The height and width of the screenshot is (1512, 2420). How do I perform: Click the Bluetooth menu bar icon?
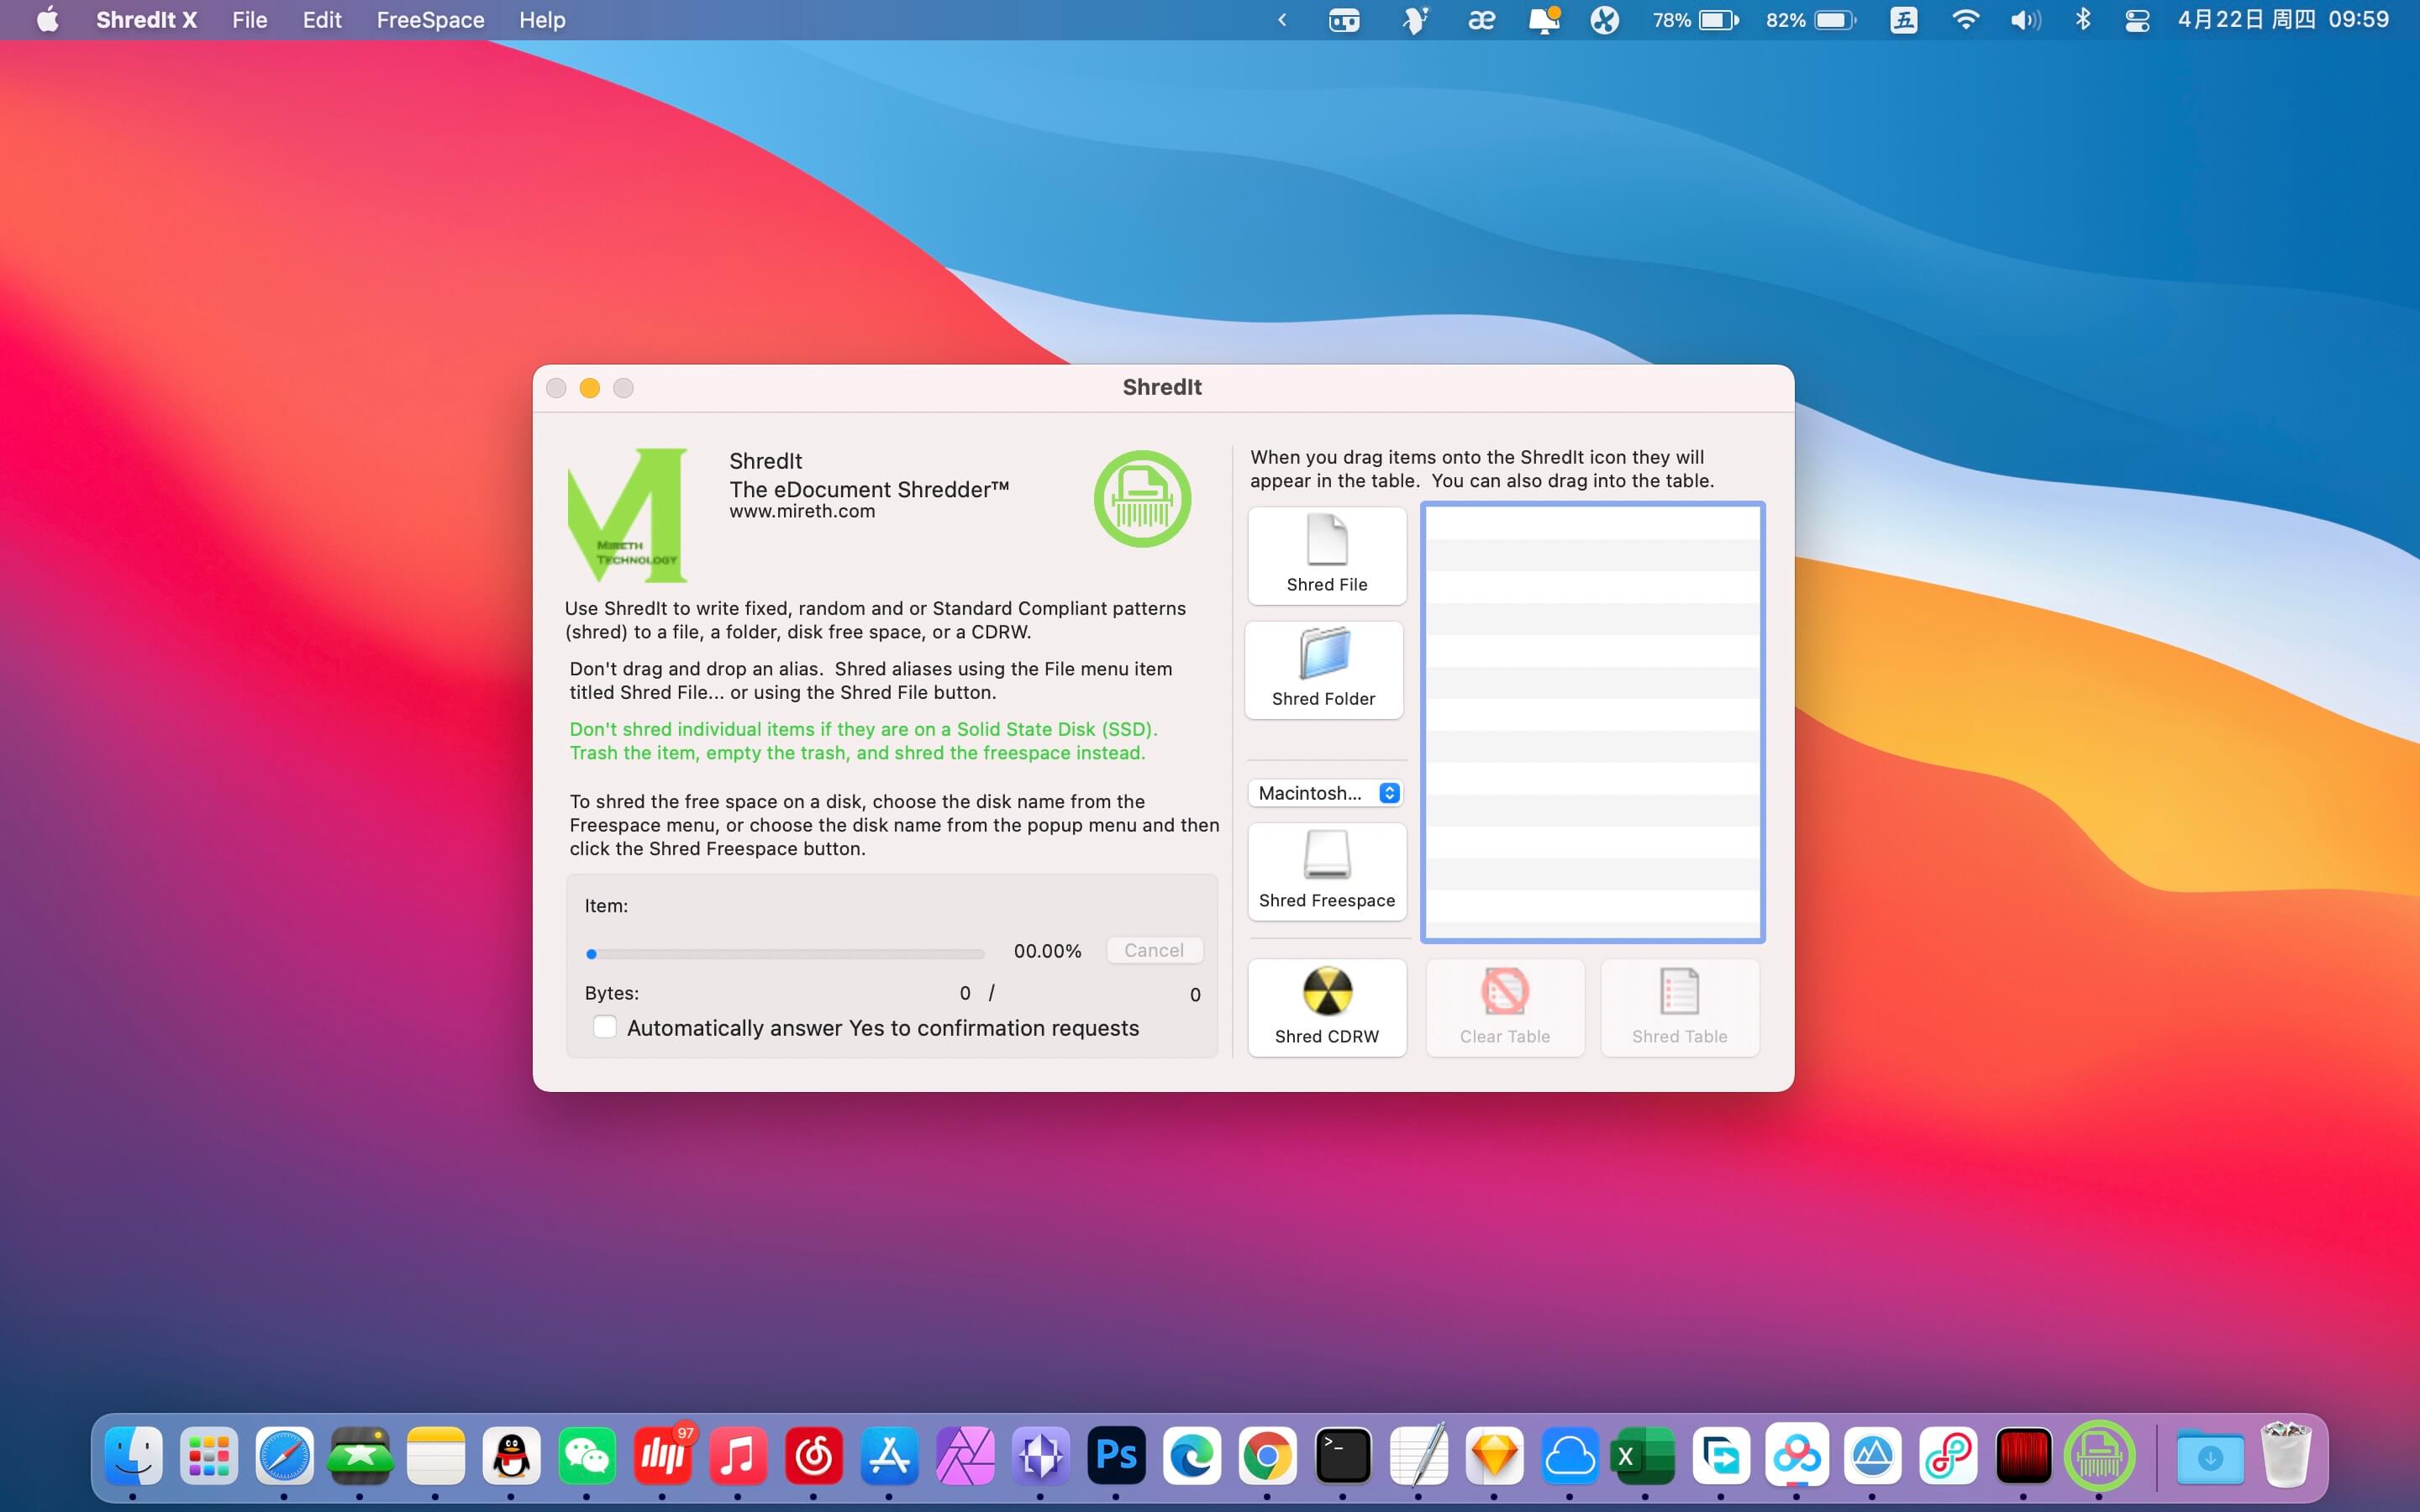pyautogui.click(x=2083, y=20)
